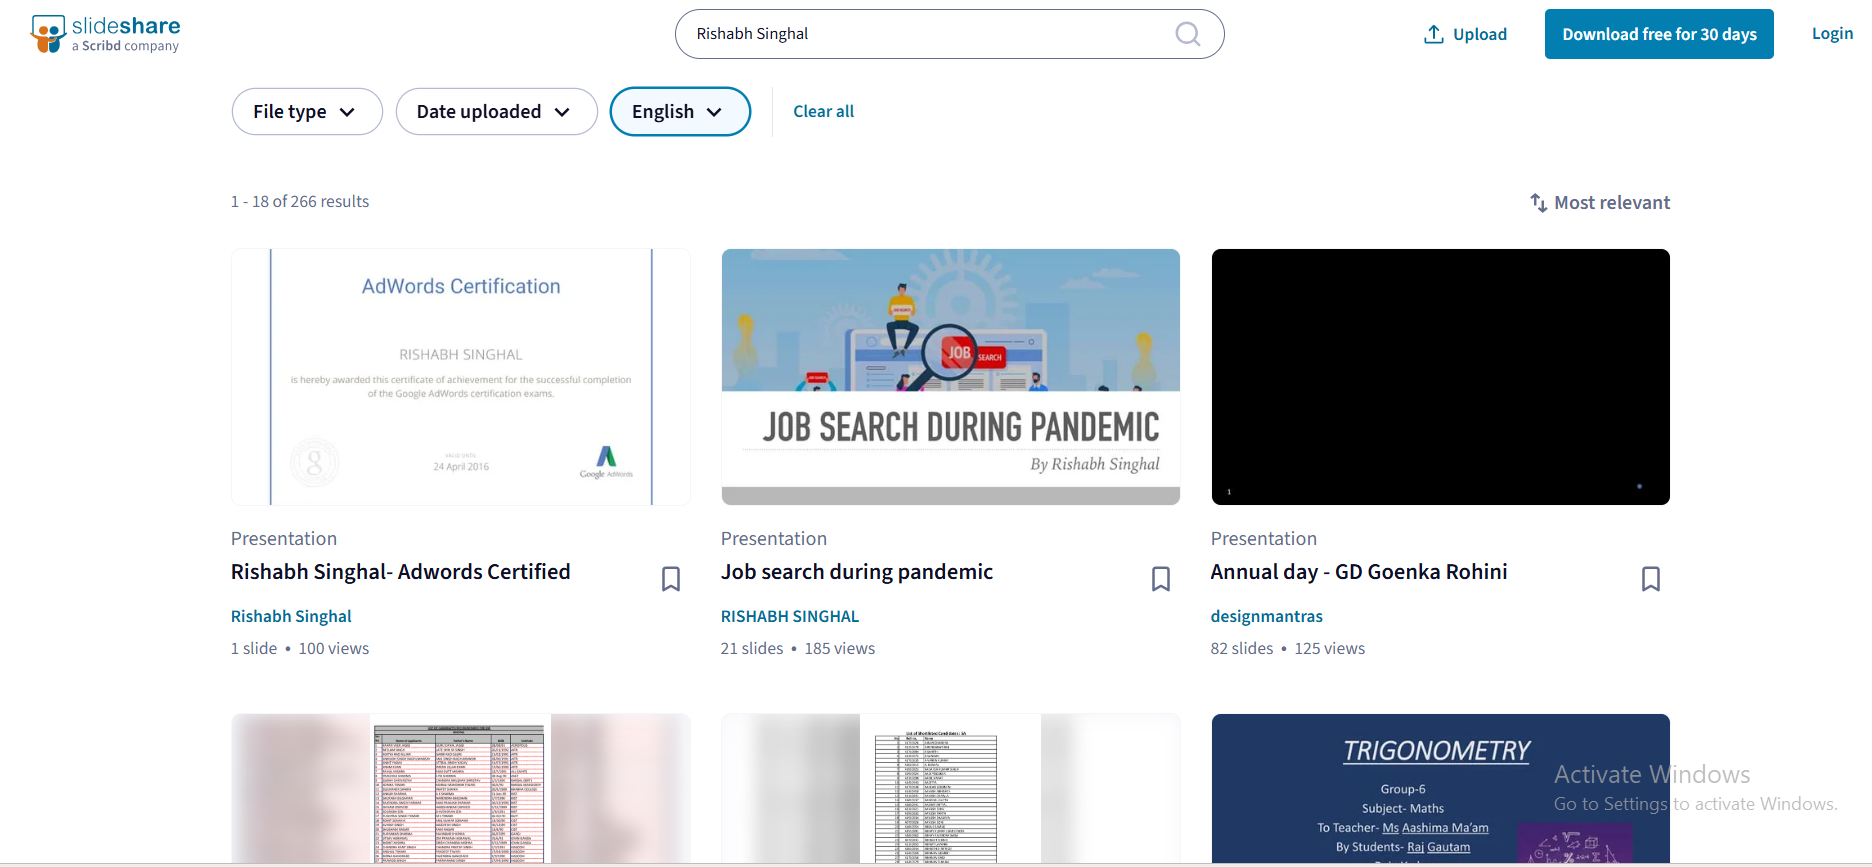Save Annual day - GD Goenka Rohini
This screenshot has width=1872, height=867.
click(x=1650, y=579)
